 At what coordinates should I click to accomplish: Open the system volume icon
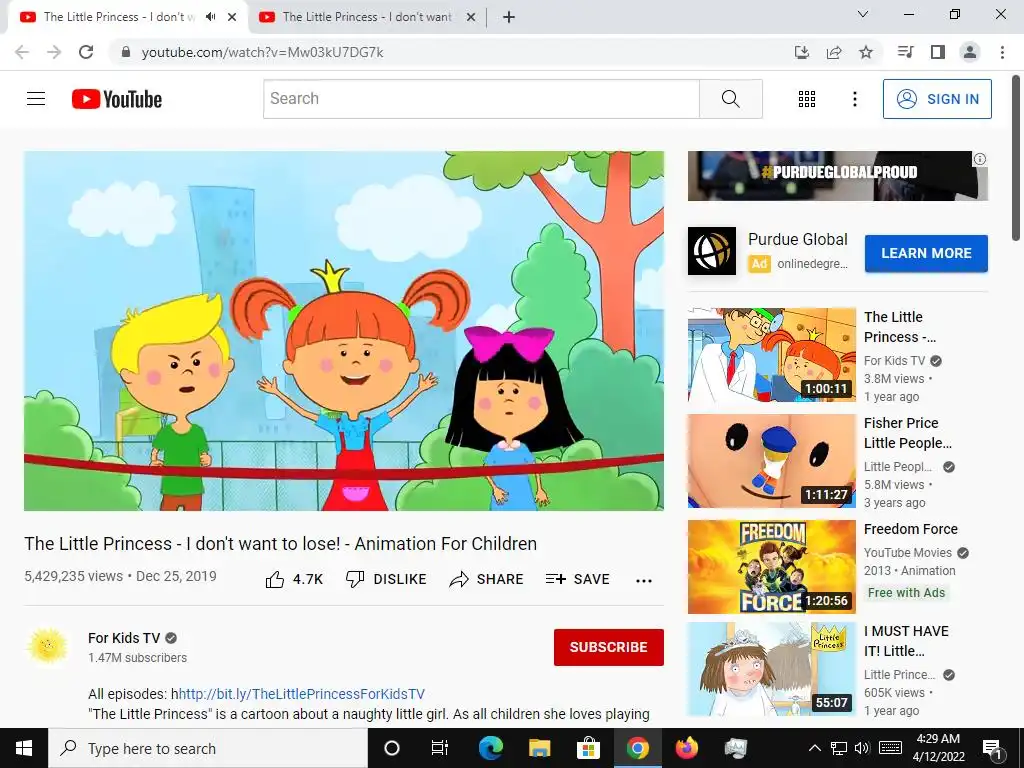[862, 748]
